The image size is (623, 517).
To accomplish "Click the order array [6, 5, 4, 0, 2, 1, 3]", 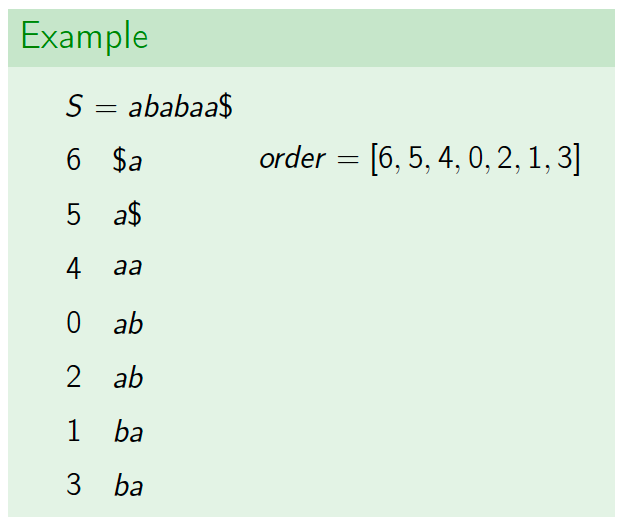I will pyautogui.click(x=476, y=159).
